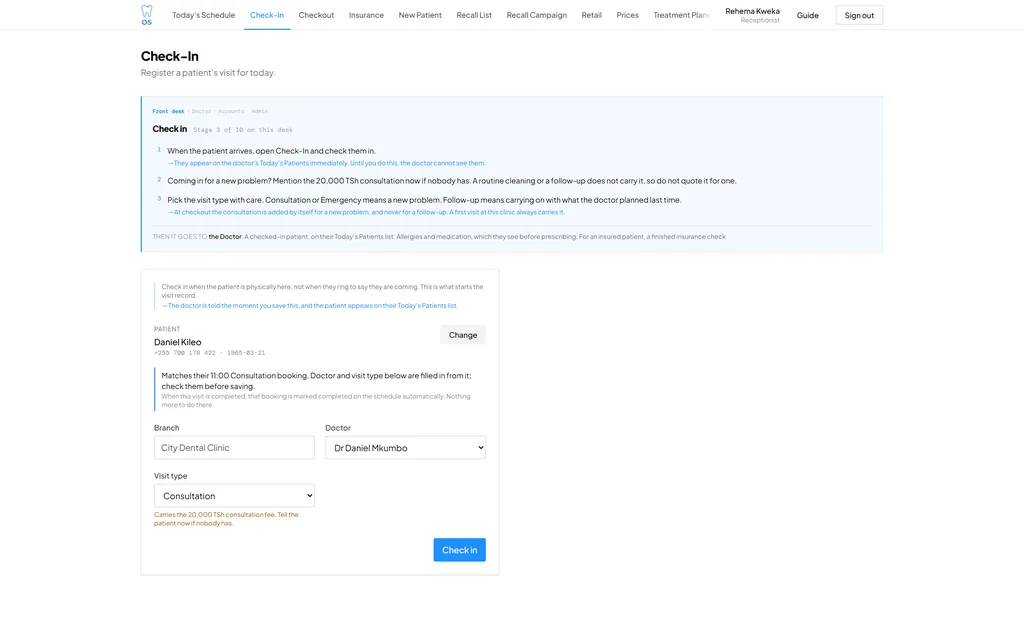
Task: Go to the Checkout tab
Action: pyautogui.click(x=316, y=15)
